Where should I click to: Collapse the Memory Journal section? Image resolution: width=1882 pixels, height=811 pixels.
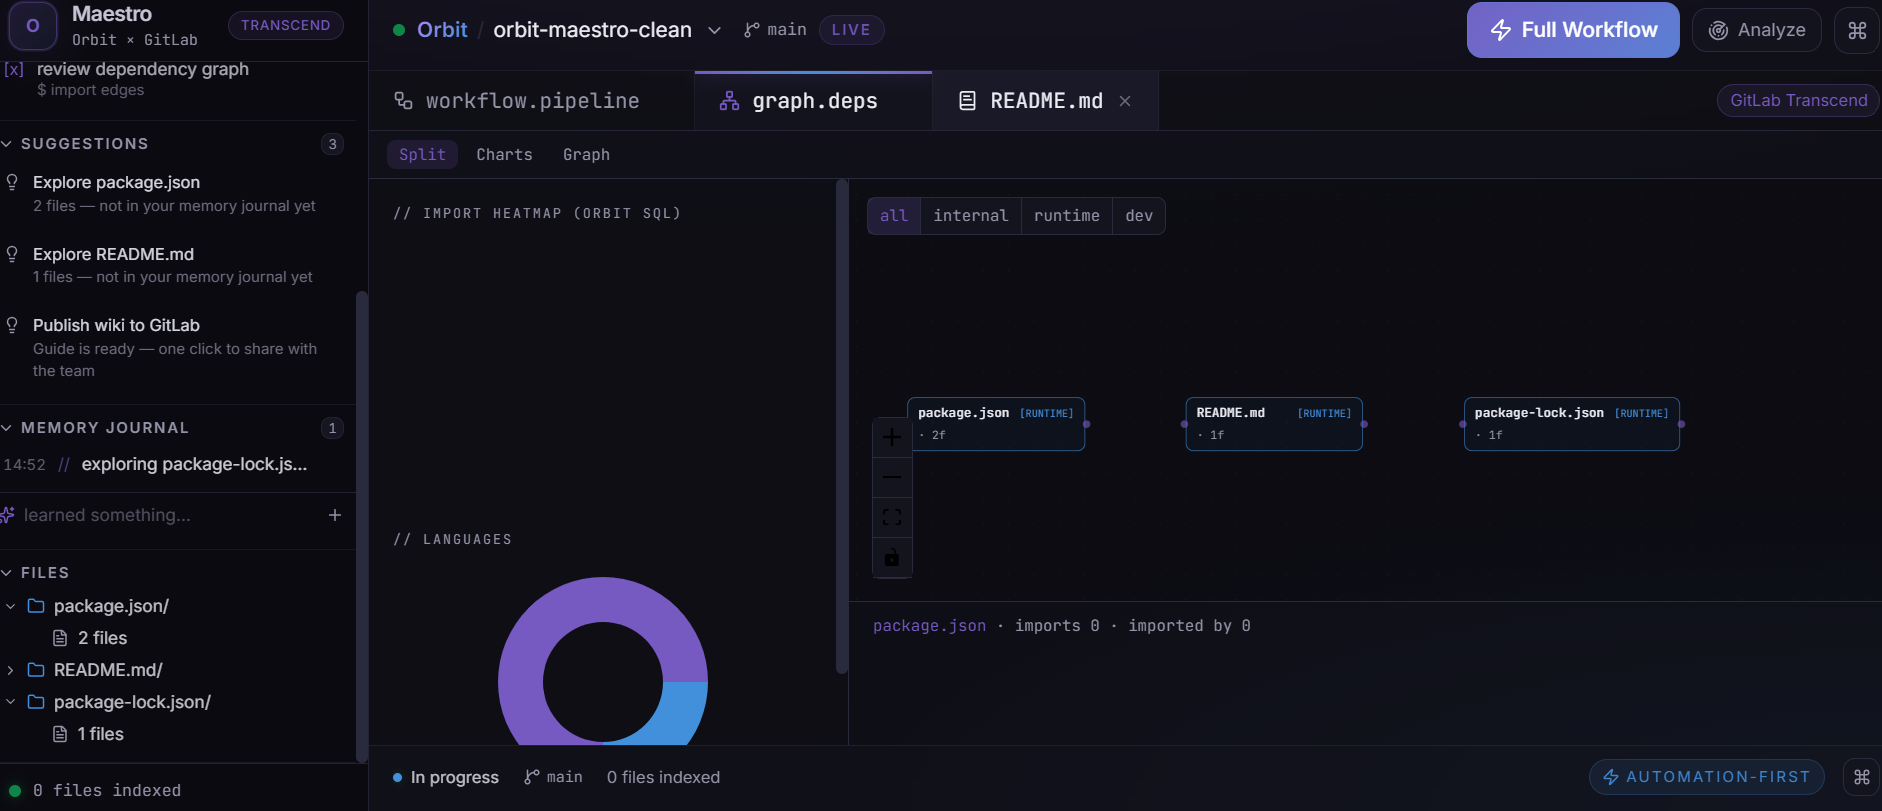7,428
